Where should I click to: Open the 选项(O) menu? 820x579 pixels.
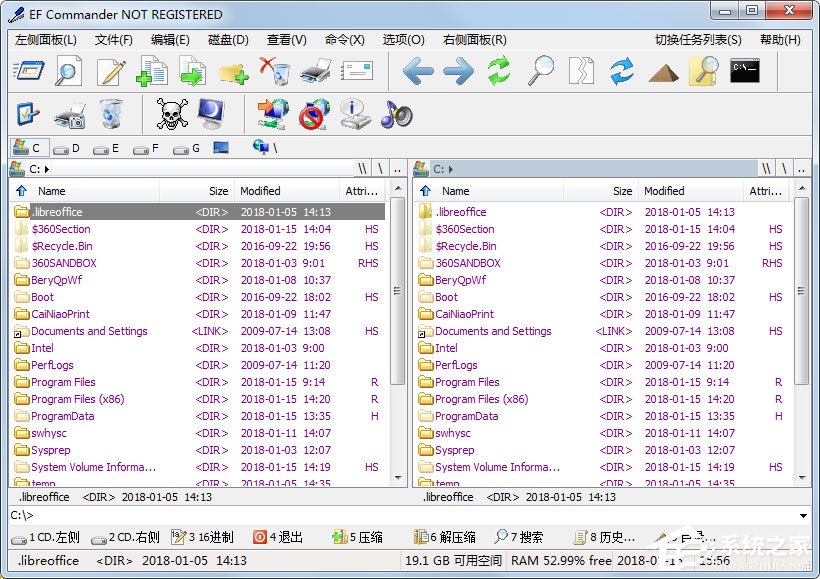(x=403, y=40)
